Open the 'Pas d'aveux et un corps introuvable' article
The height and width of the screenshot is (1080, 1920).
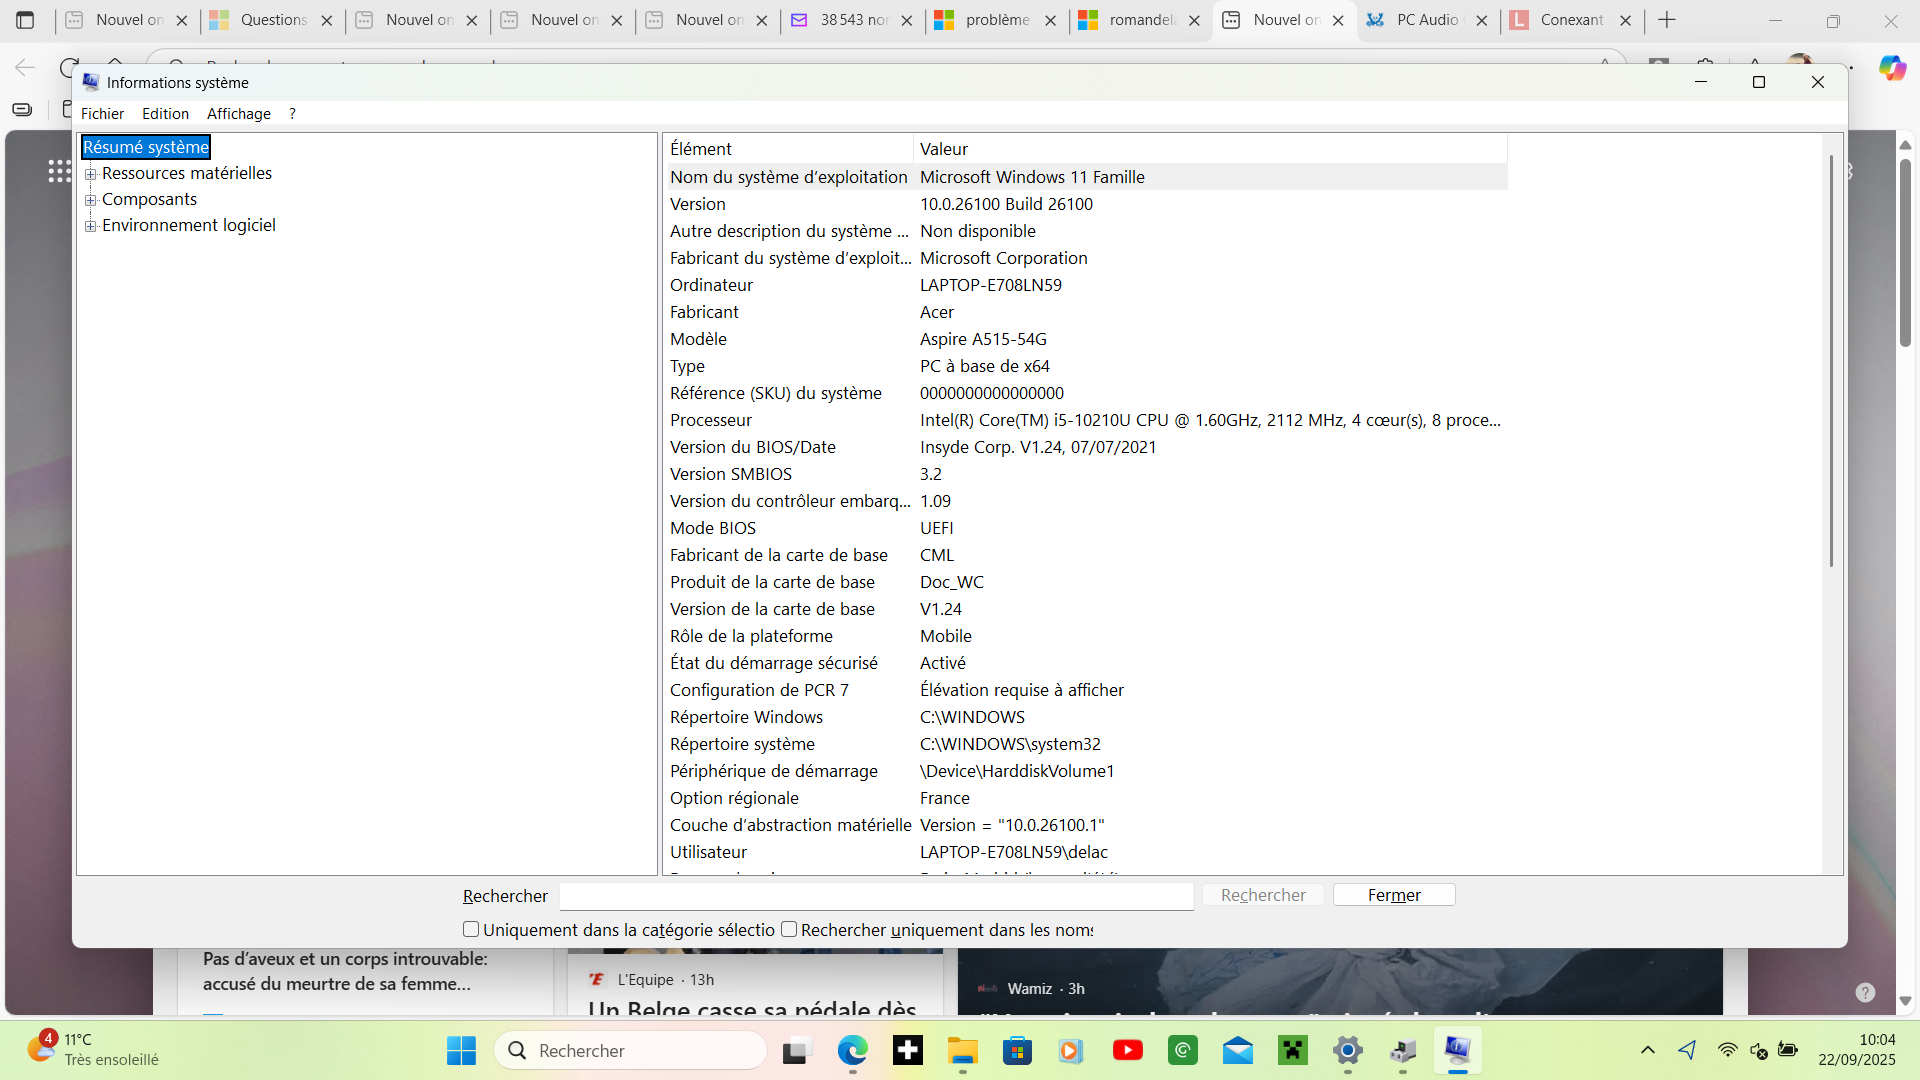point(345,971)
